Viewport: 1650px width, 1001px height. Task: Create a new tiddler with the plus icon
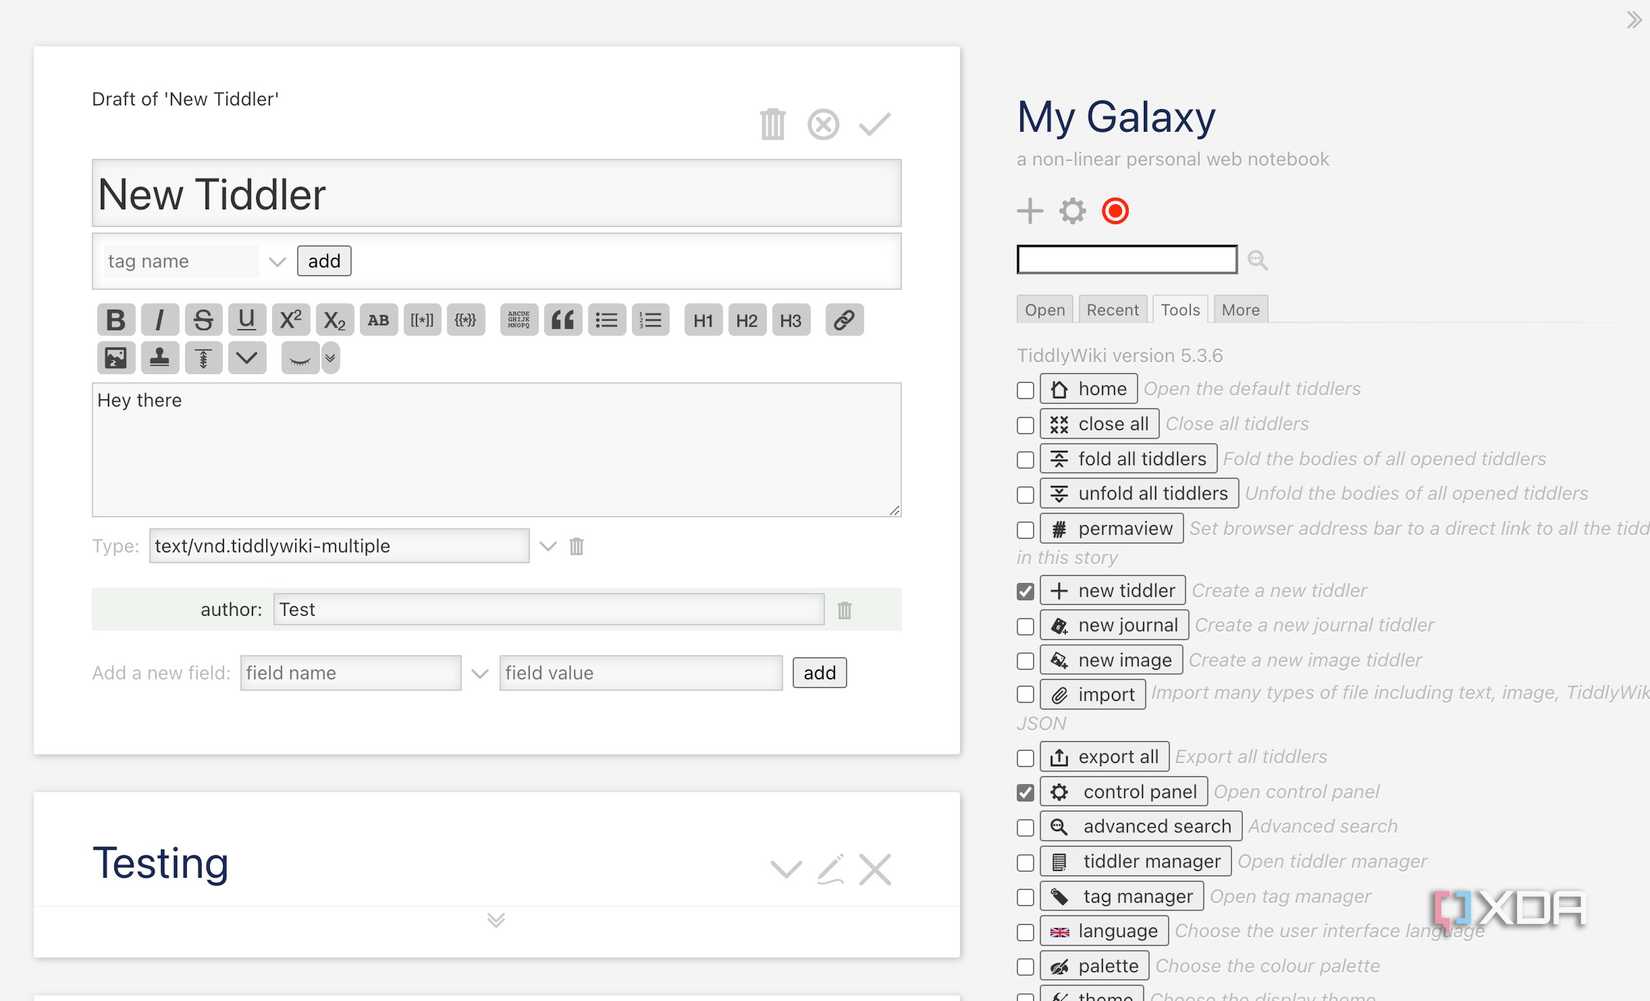(1029, 210)
